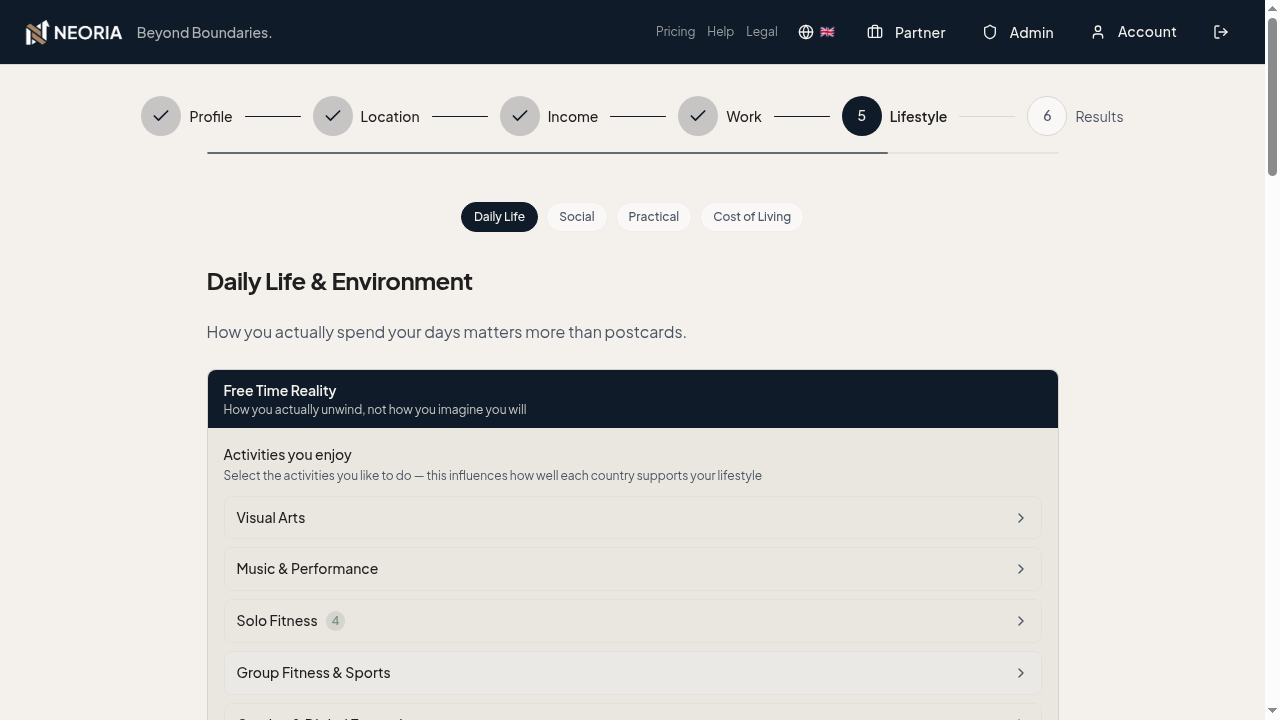Click the Lifestyle step number 5 circle
1280x720 pixels.
pyautogui.click(x=862, y=116)
